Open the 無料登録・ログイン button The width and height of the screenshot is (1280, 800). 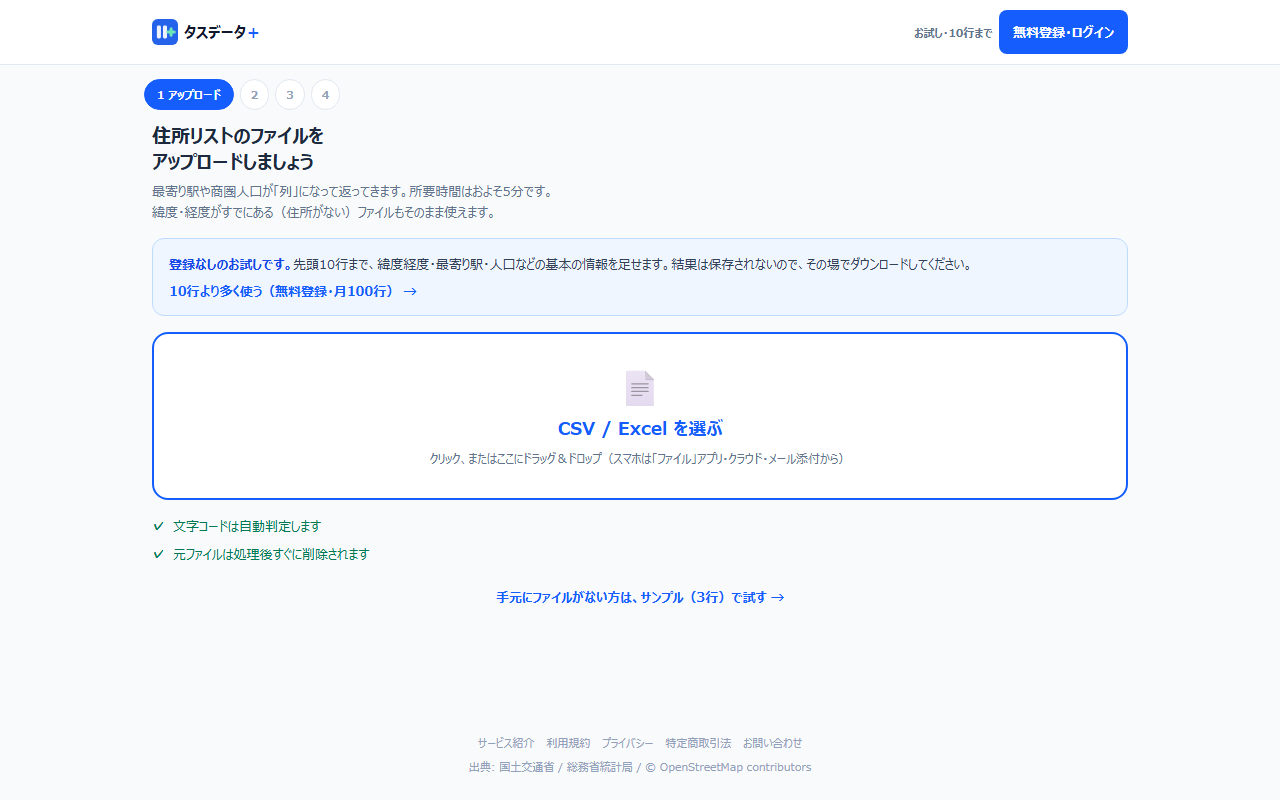[x=1063, y=32]
